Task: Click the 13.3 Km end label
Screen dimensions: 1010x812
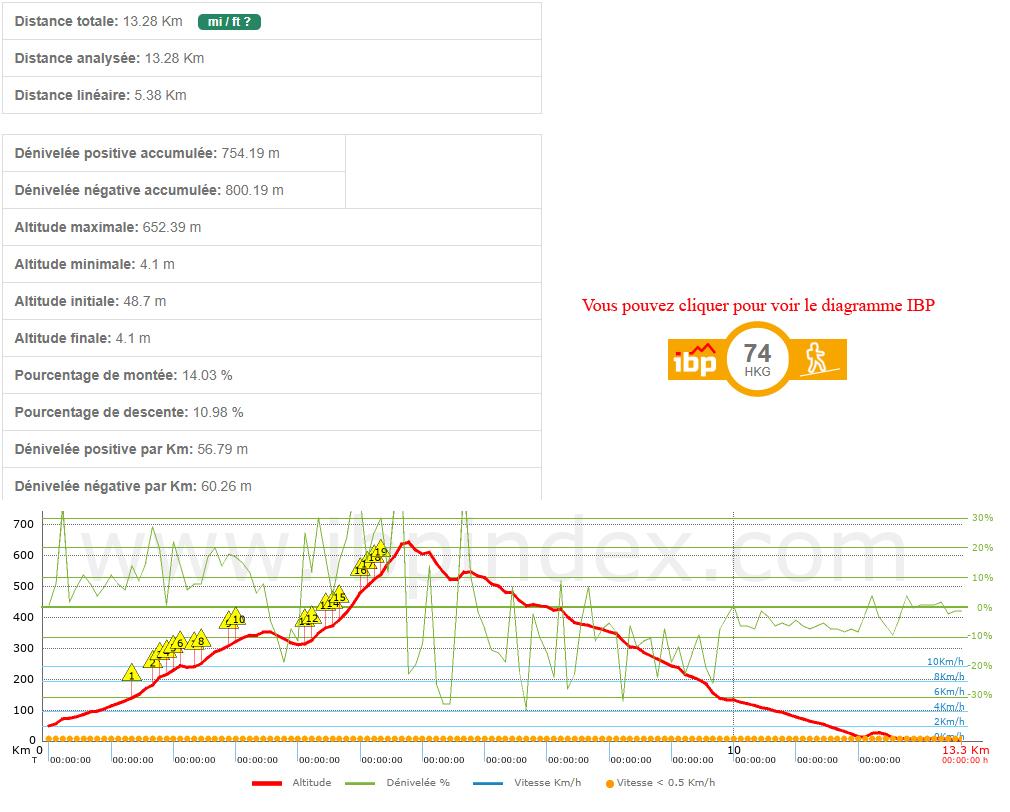Action: (x=965, y=749)
